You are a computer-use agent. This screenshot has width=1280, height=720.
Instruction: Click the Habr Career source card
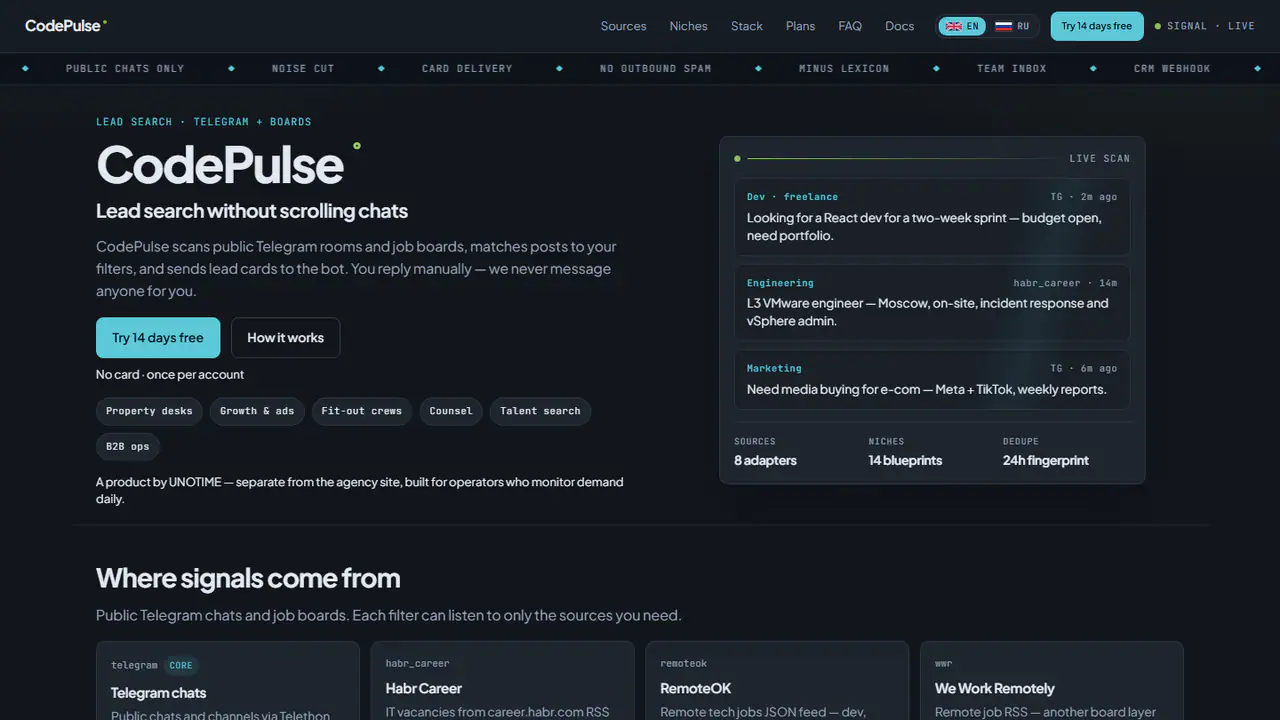502,681
